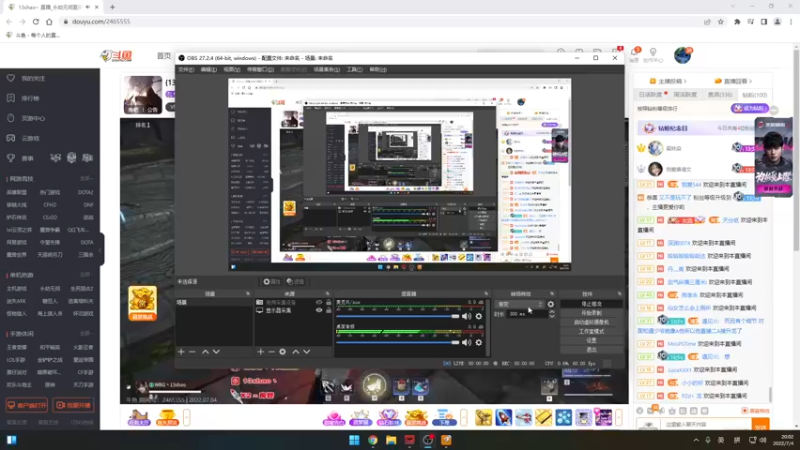Switch to weekly rank tab in Douyu chat panel
This screenshot has height=450, width=800.
[x=685, y=95]
